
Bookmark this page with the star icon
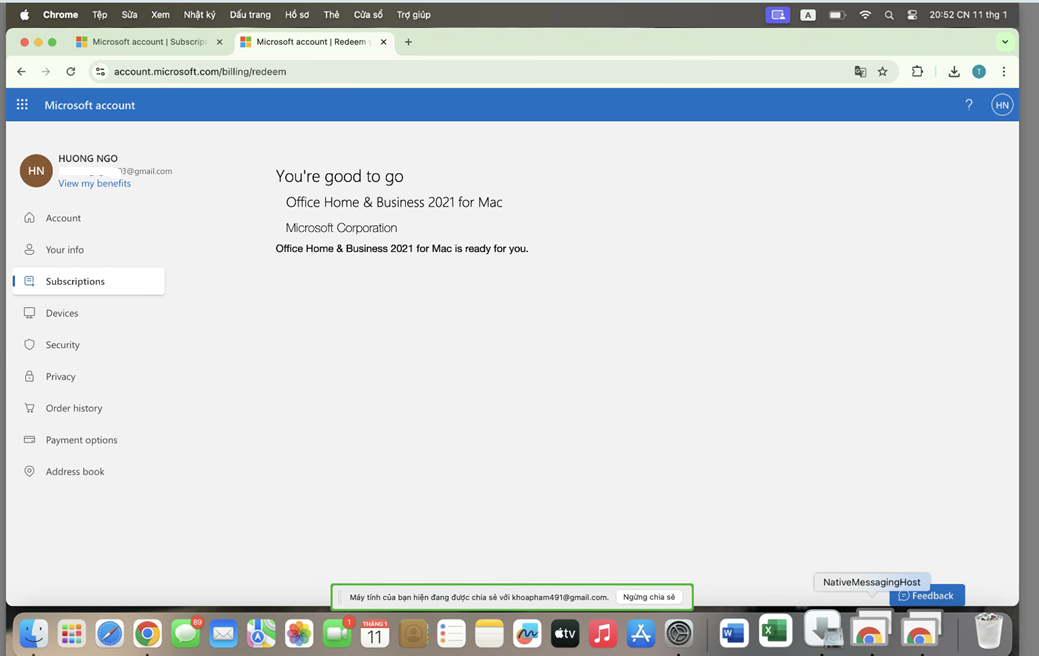[x=883, y=72]
